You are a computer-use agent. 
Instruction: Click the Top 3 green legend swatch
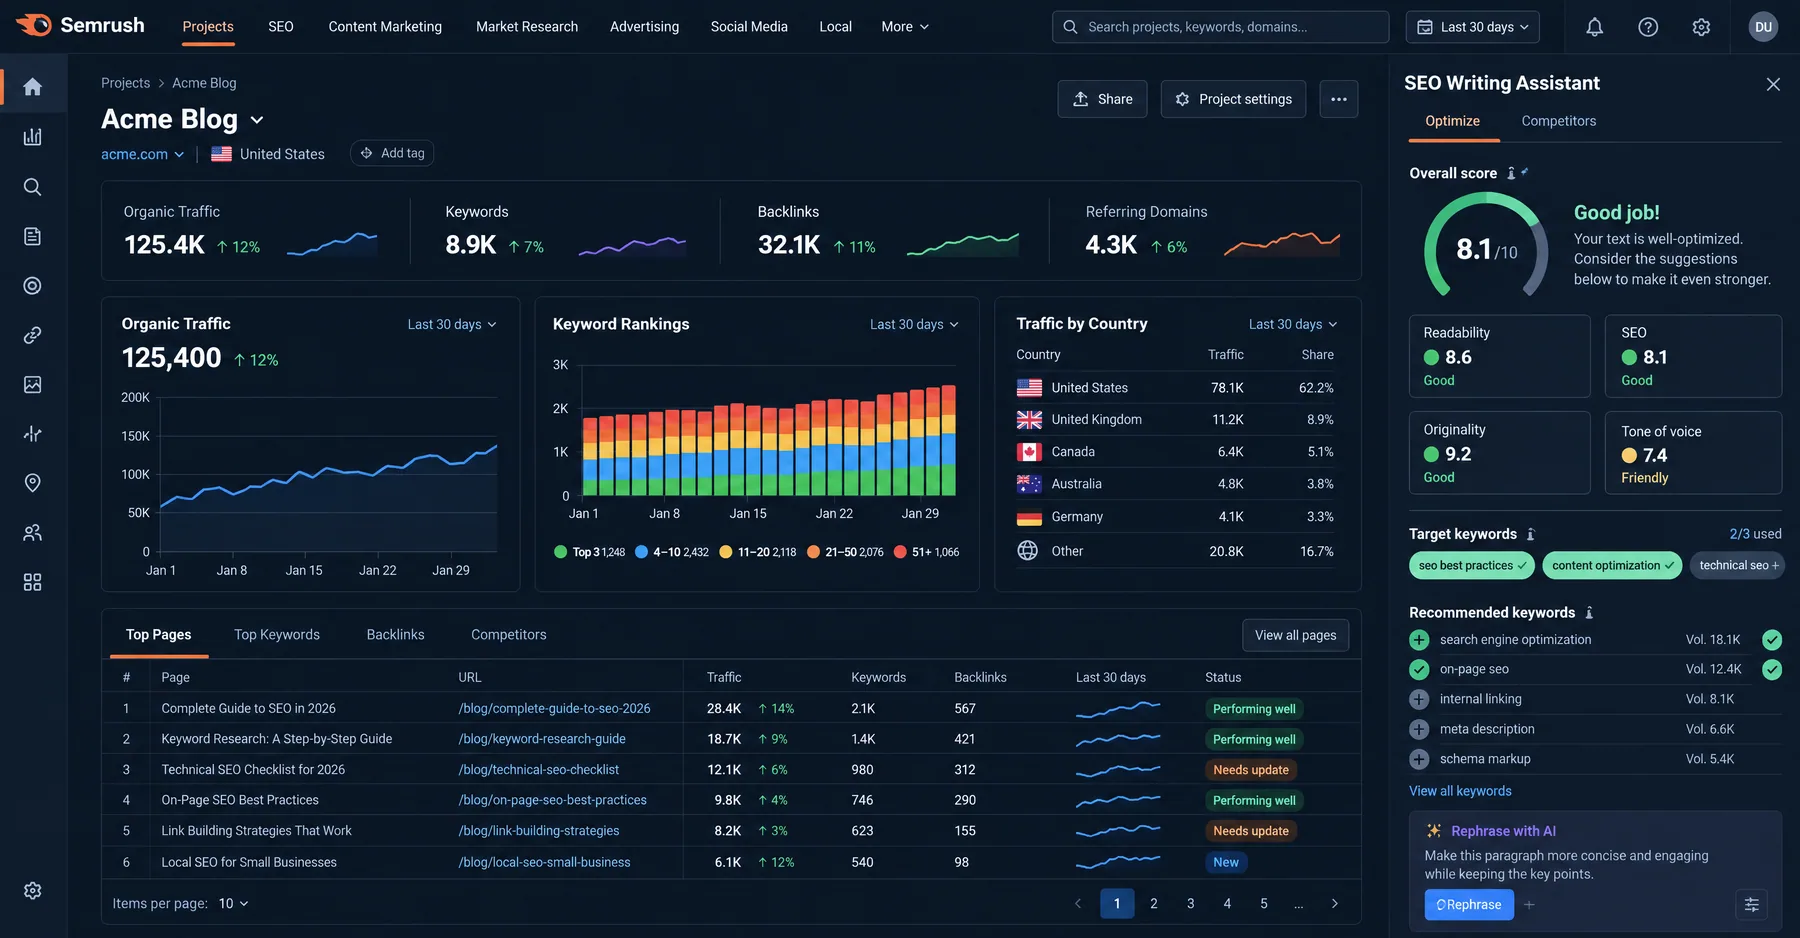click(561, 552)
